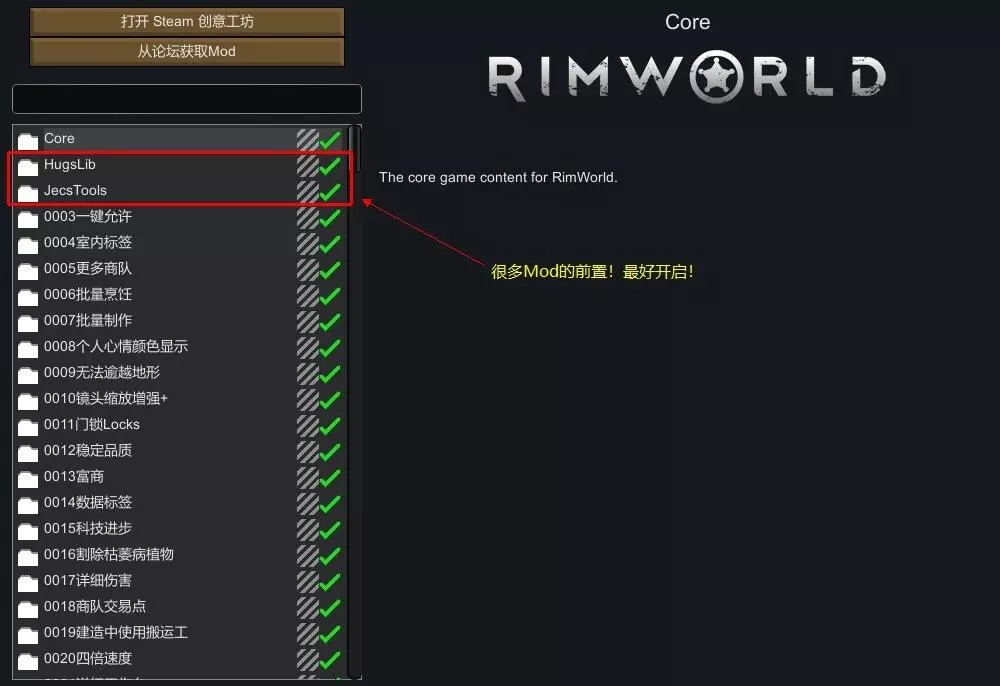
Task: Click folder icon of 0013富商
Action: pyautogui.click(x=28, y=478)
